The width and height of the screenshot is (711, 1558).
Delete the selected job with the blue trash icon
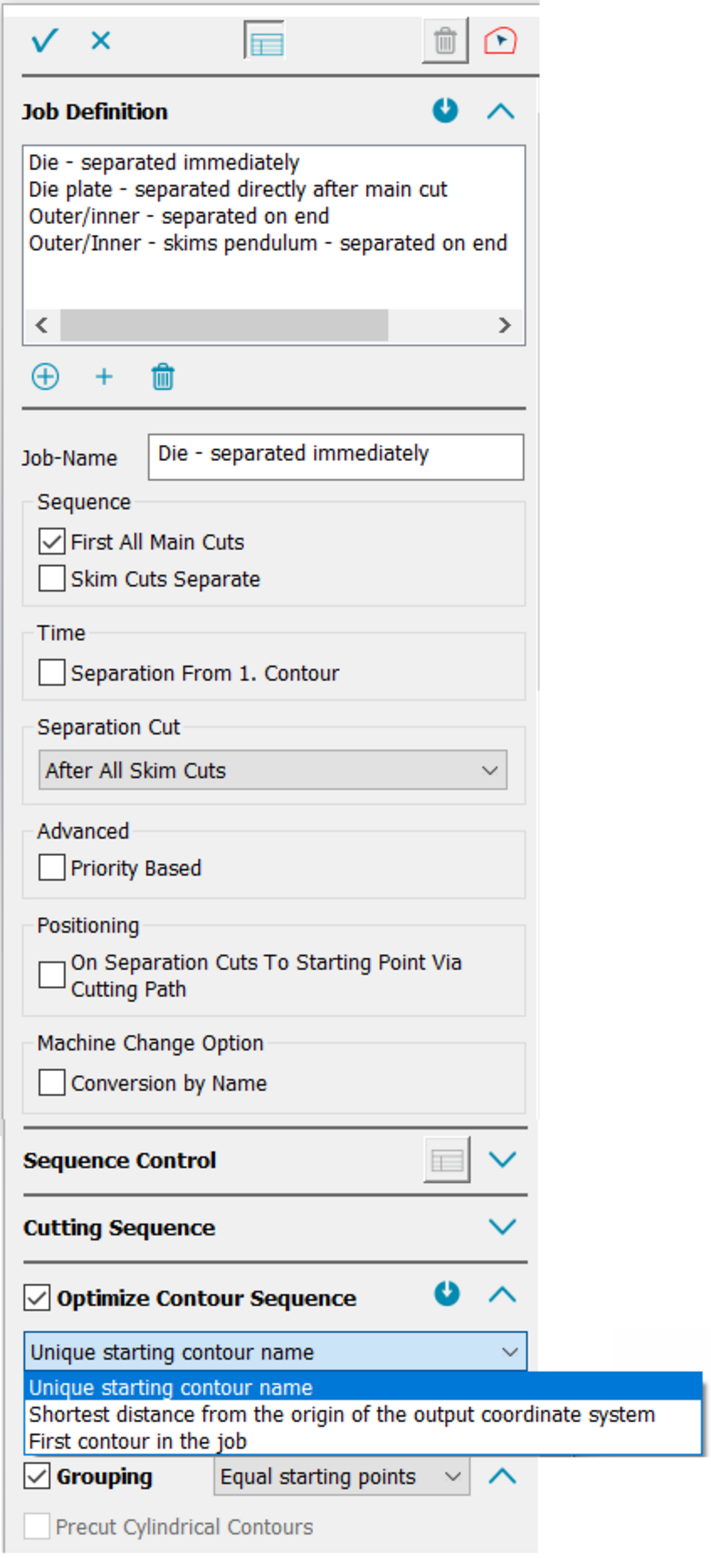tap(163, 377)
